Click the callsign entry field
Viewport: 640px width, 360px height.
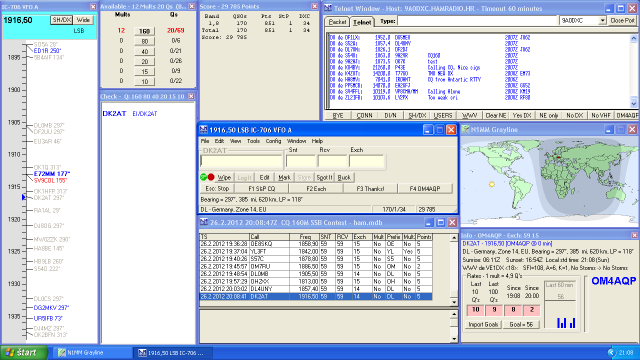tap(241, 161)
